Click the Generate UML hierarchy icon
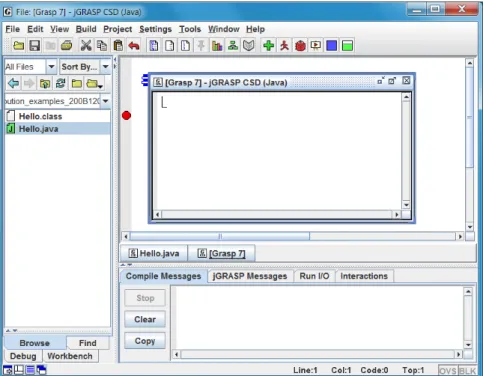This screenshot has height=376, width=483. (x=233, y=45)
